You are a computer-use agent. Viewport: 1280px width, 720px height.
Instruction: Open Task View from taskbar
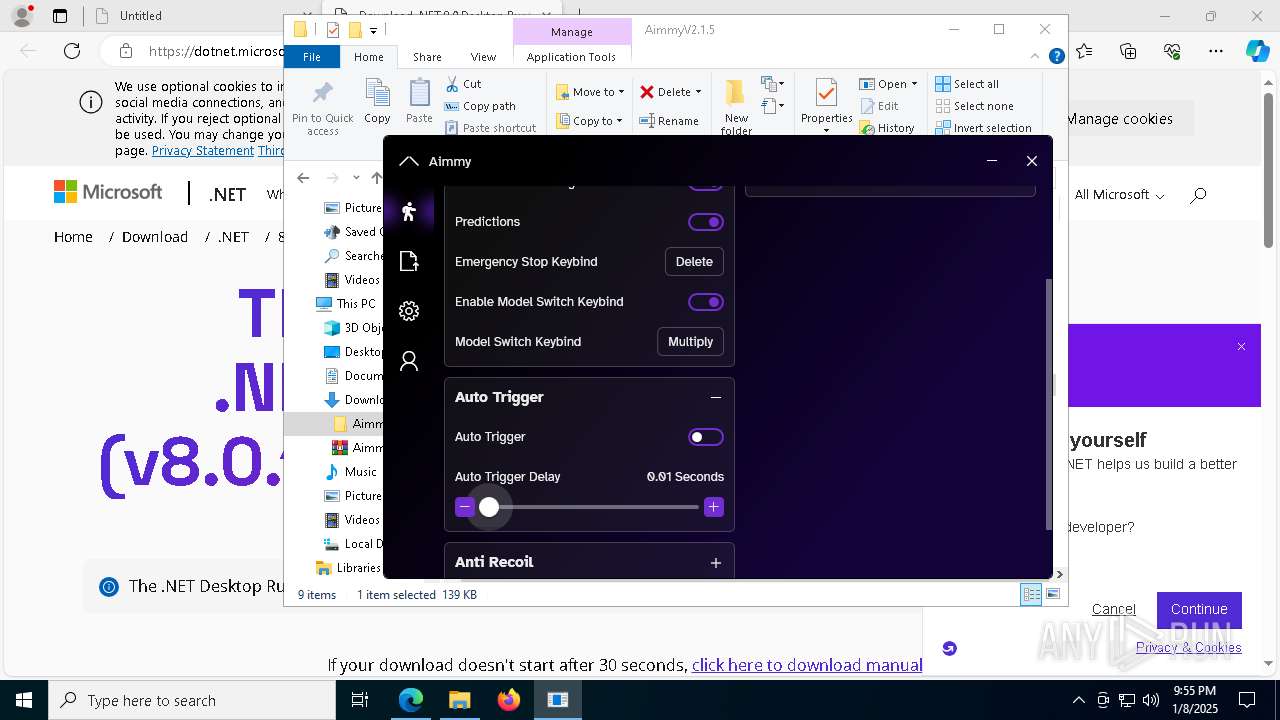tap(360, 700)
